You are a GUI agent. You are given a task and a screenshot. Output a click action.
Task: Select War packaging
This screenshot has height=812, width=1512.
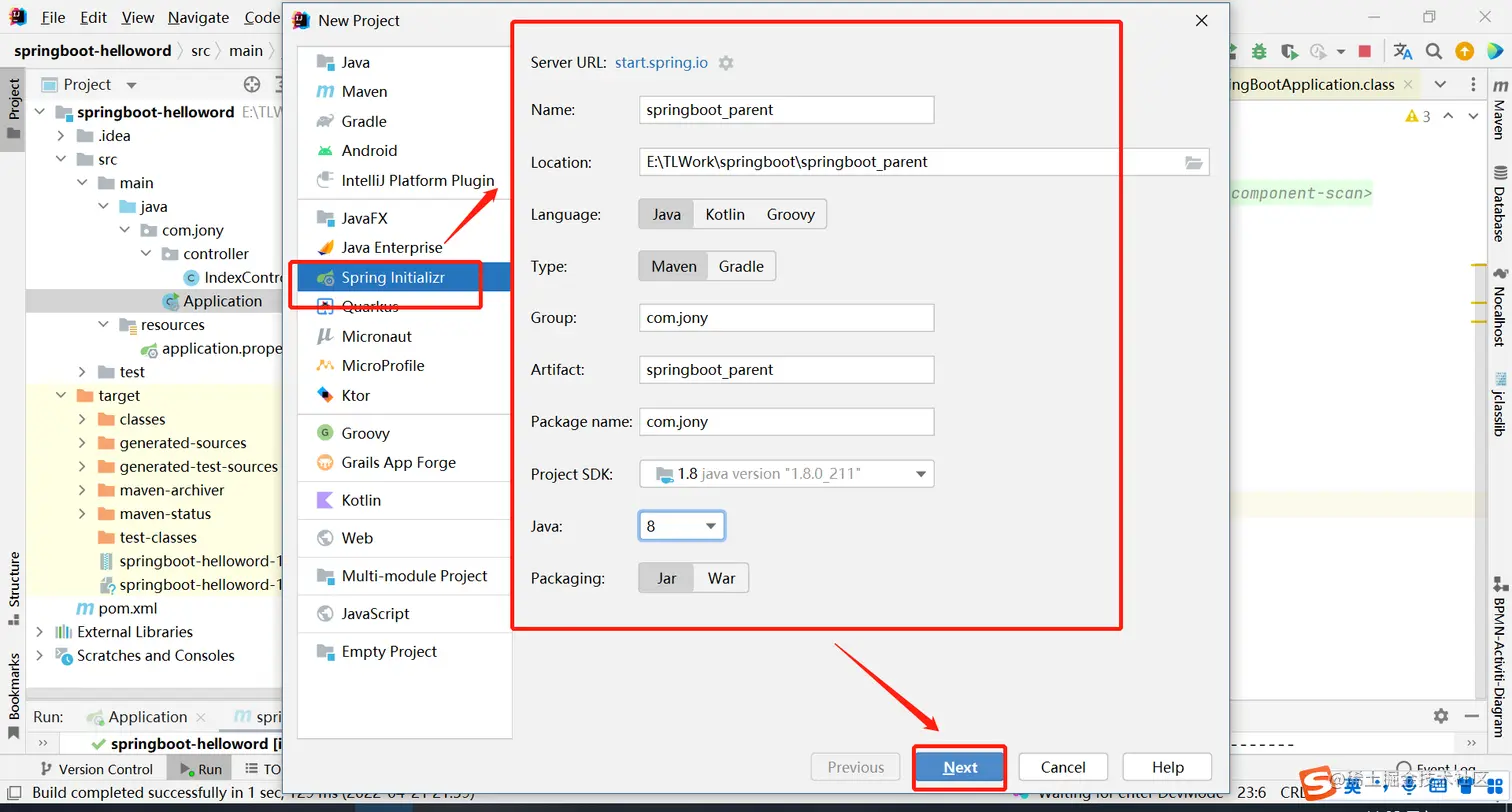pos(721,578)
